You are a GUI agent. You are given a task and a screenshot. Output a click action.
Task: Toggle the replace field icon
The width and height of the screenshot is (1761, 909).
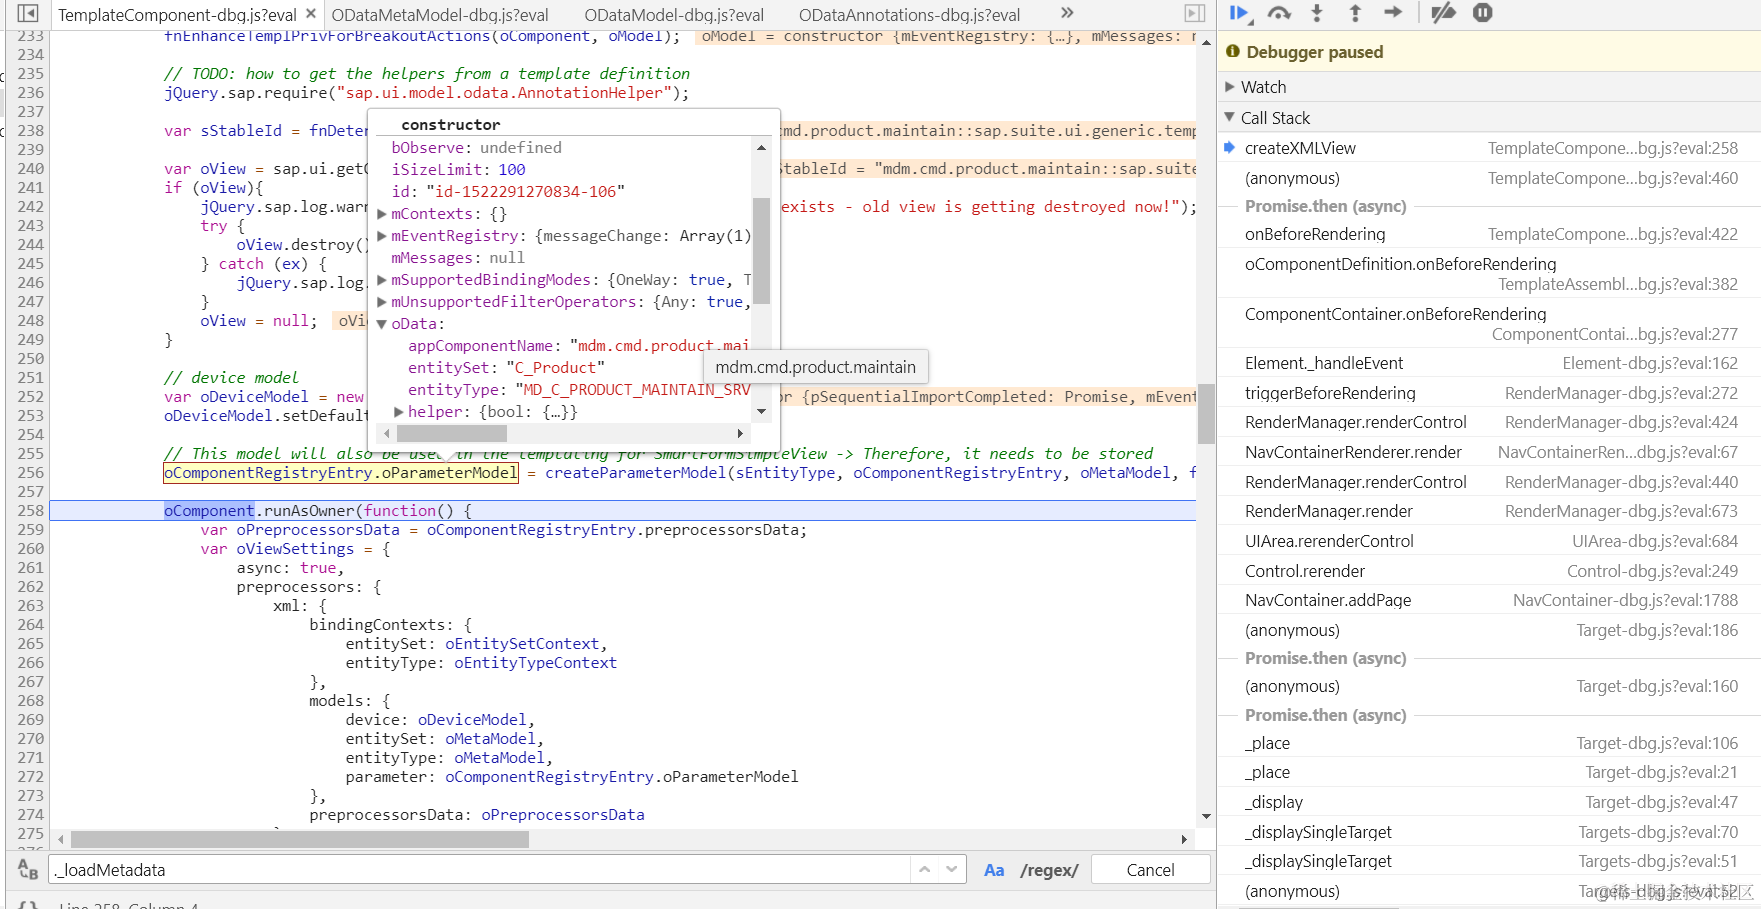(28, 870)
